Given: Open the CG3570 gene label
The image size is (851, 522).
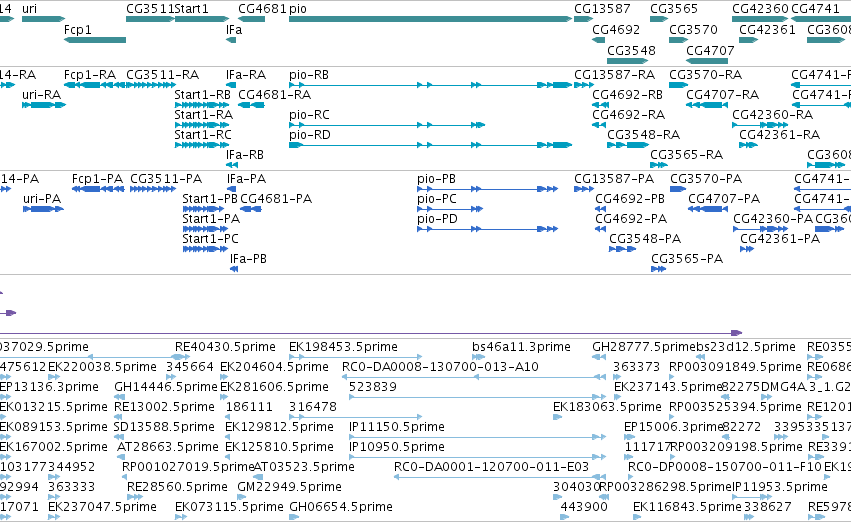Looking at the screenshot, I should 694,30.
